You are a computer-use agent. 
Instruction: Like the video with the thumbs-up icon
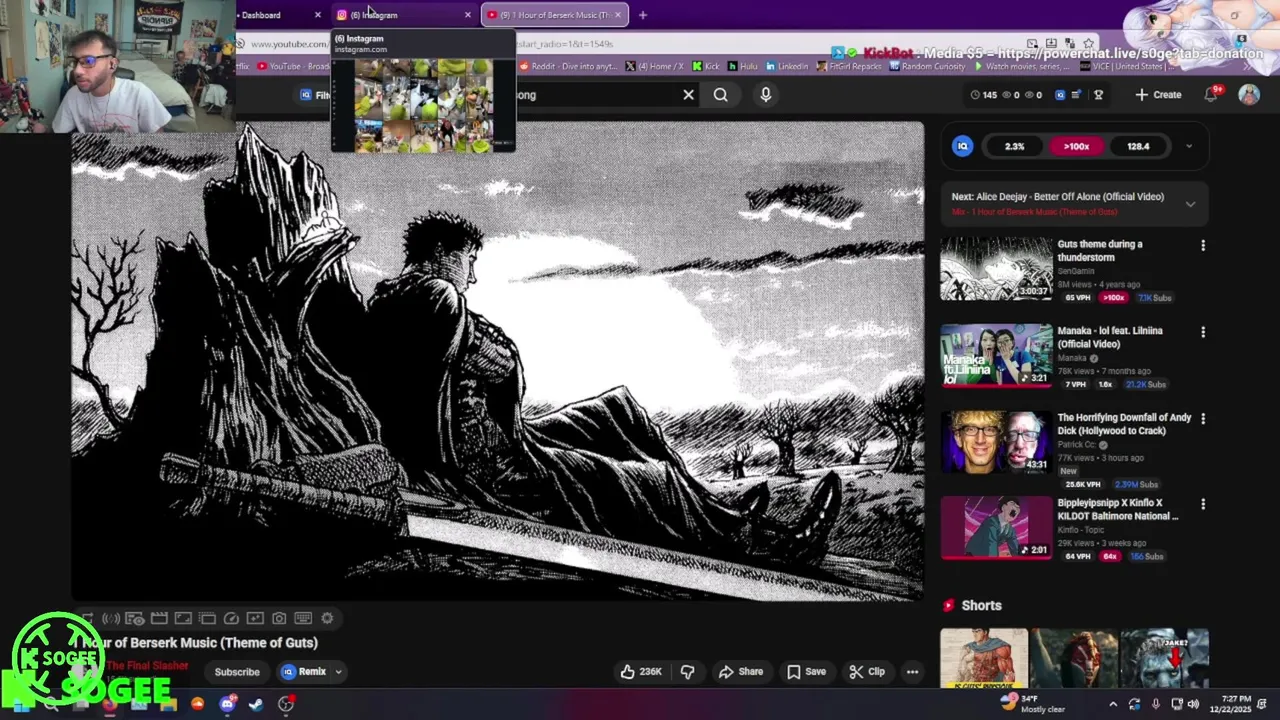point(641,672)
